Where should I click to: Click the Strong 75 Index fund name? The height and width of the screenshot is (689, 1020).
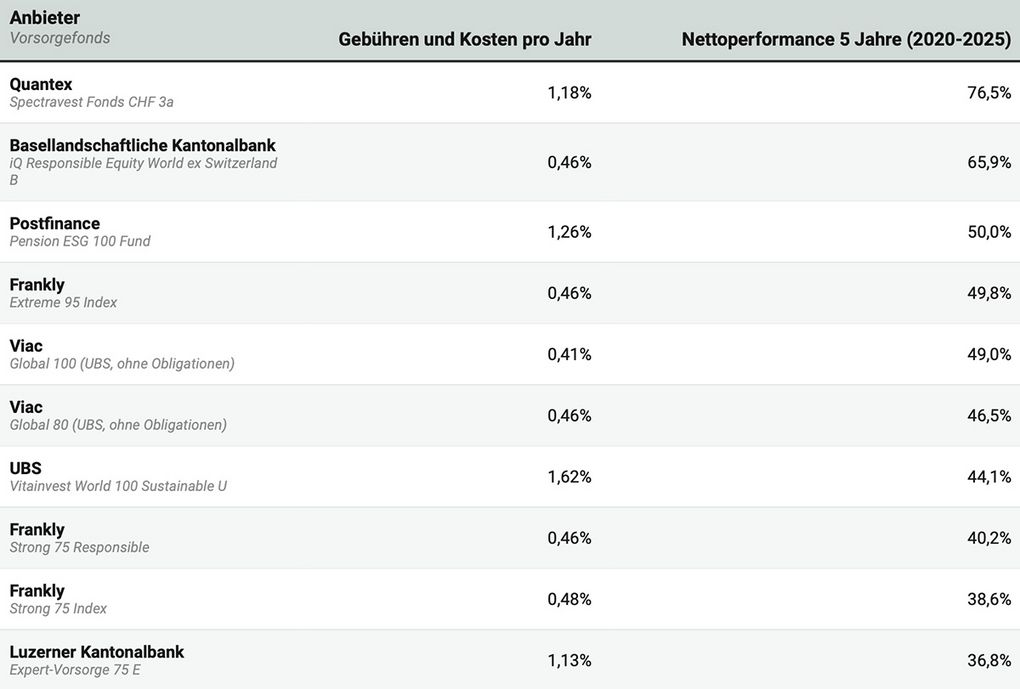click(x=58, y=608)
